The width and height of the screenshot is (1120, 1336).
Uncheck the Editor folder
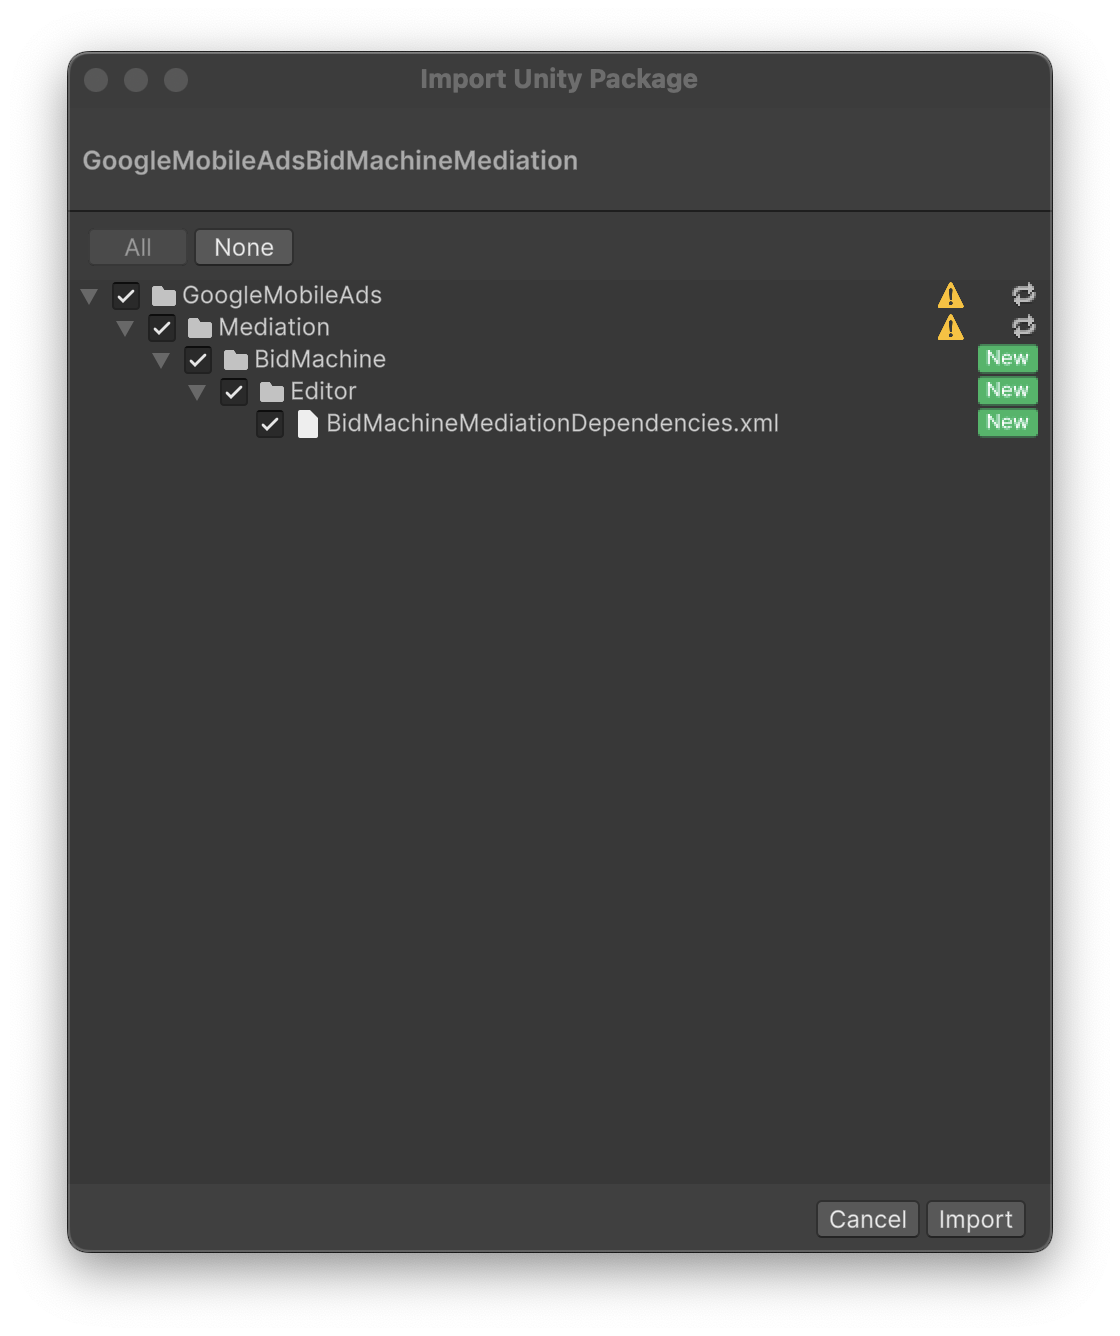click(x=234, y=391)
